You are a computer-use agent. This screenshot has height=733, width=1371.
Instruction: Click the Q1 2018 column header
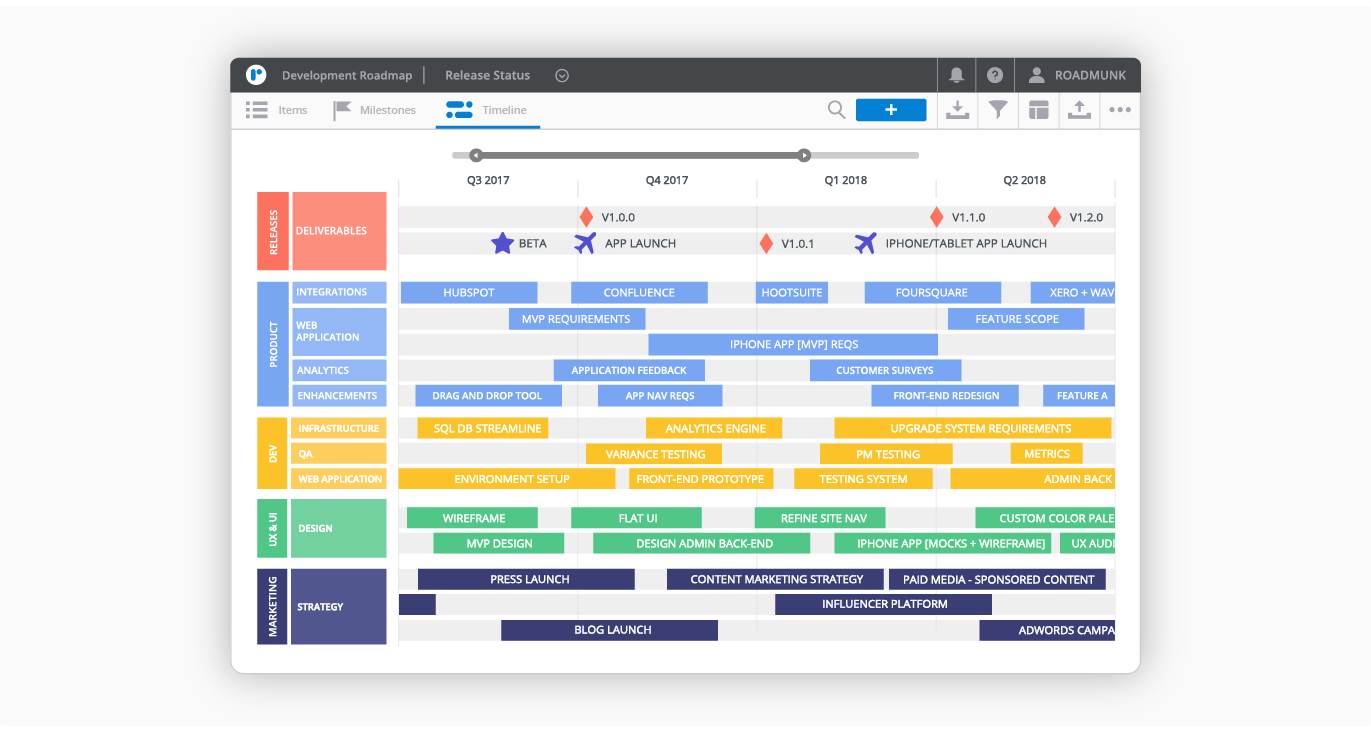pyautogui.click(x=846, y=181)
